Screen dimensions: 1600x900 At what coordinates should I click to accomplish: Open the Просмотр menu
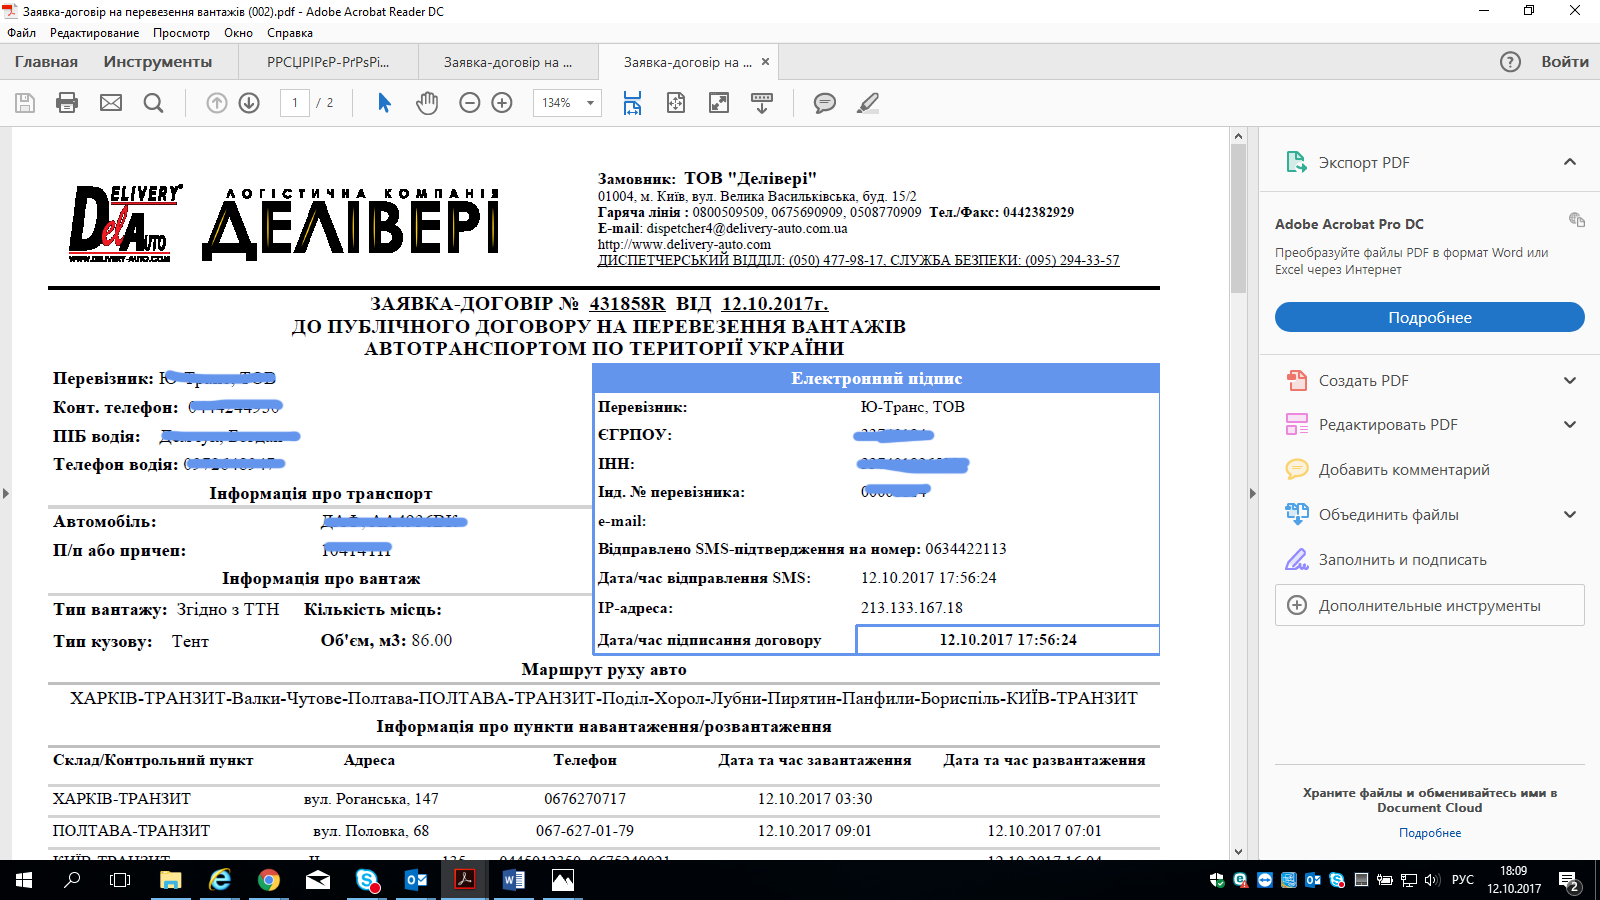click(181, 33)
